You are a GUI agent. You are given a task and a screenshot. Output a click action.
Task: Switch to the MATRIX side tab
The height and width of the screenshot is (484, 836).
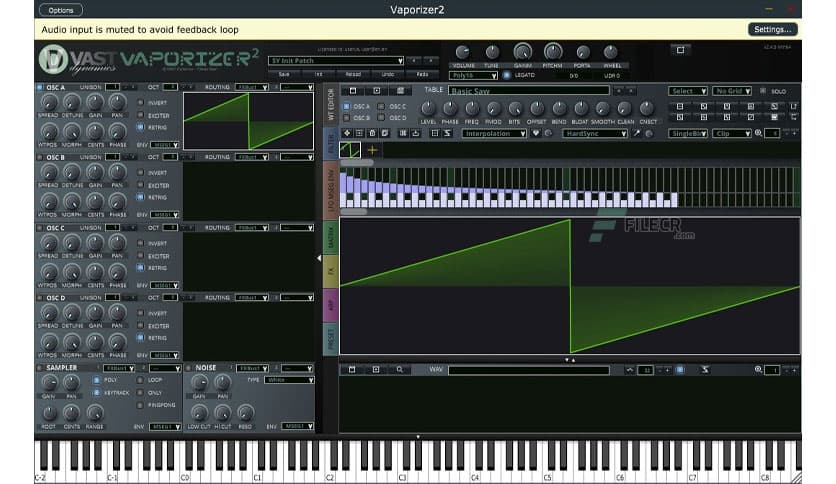click(331, 237)
